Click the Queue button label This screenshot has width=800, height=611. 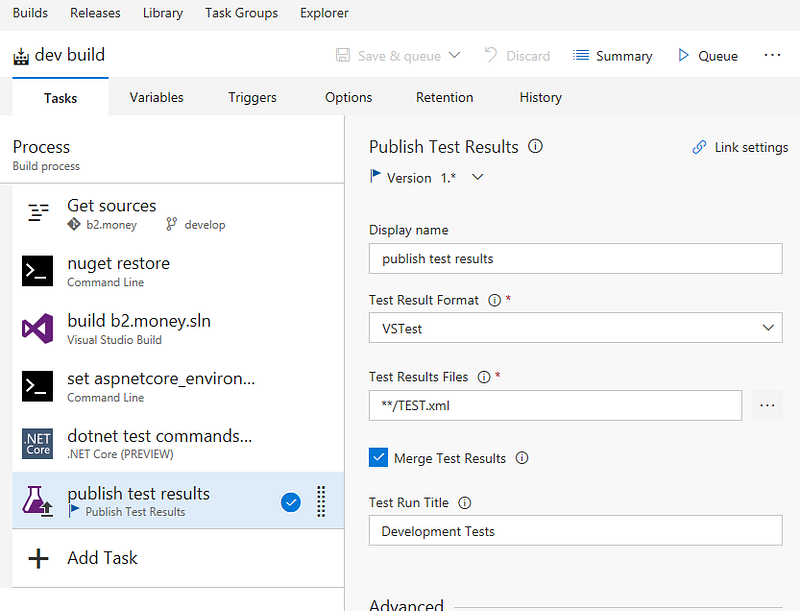718,56
